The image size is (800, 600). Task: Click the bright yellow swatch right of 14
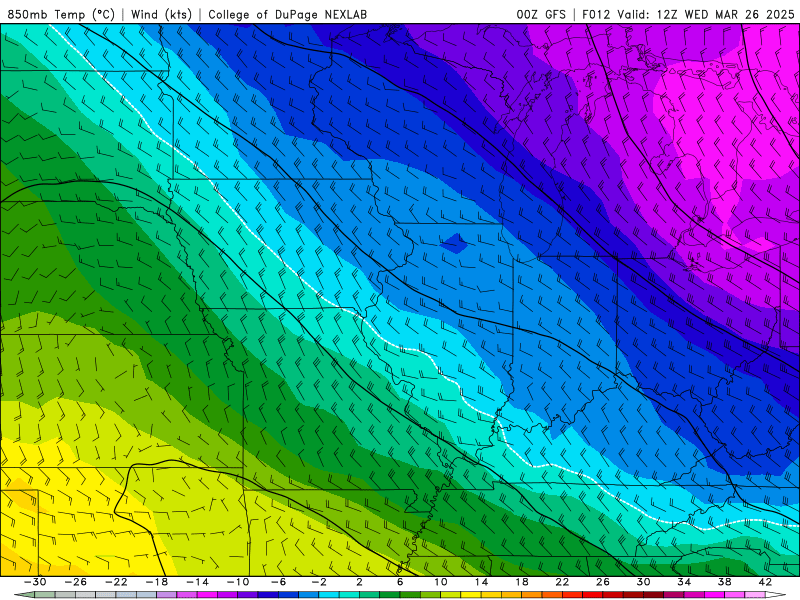(491, 595)
